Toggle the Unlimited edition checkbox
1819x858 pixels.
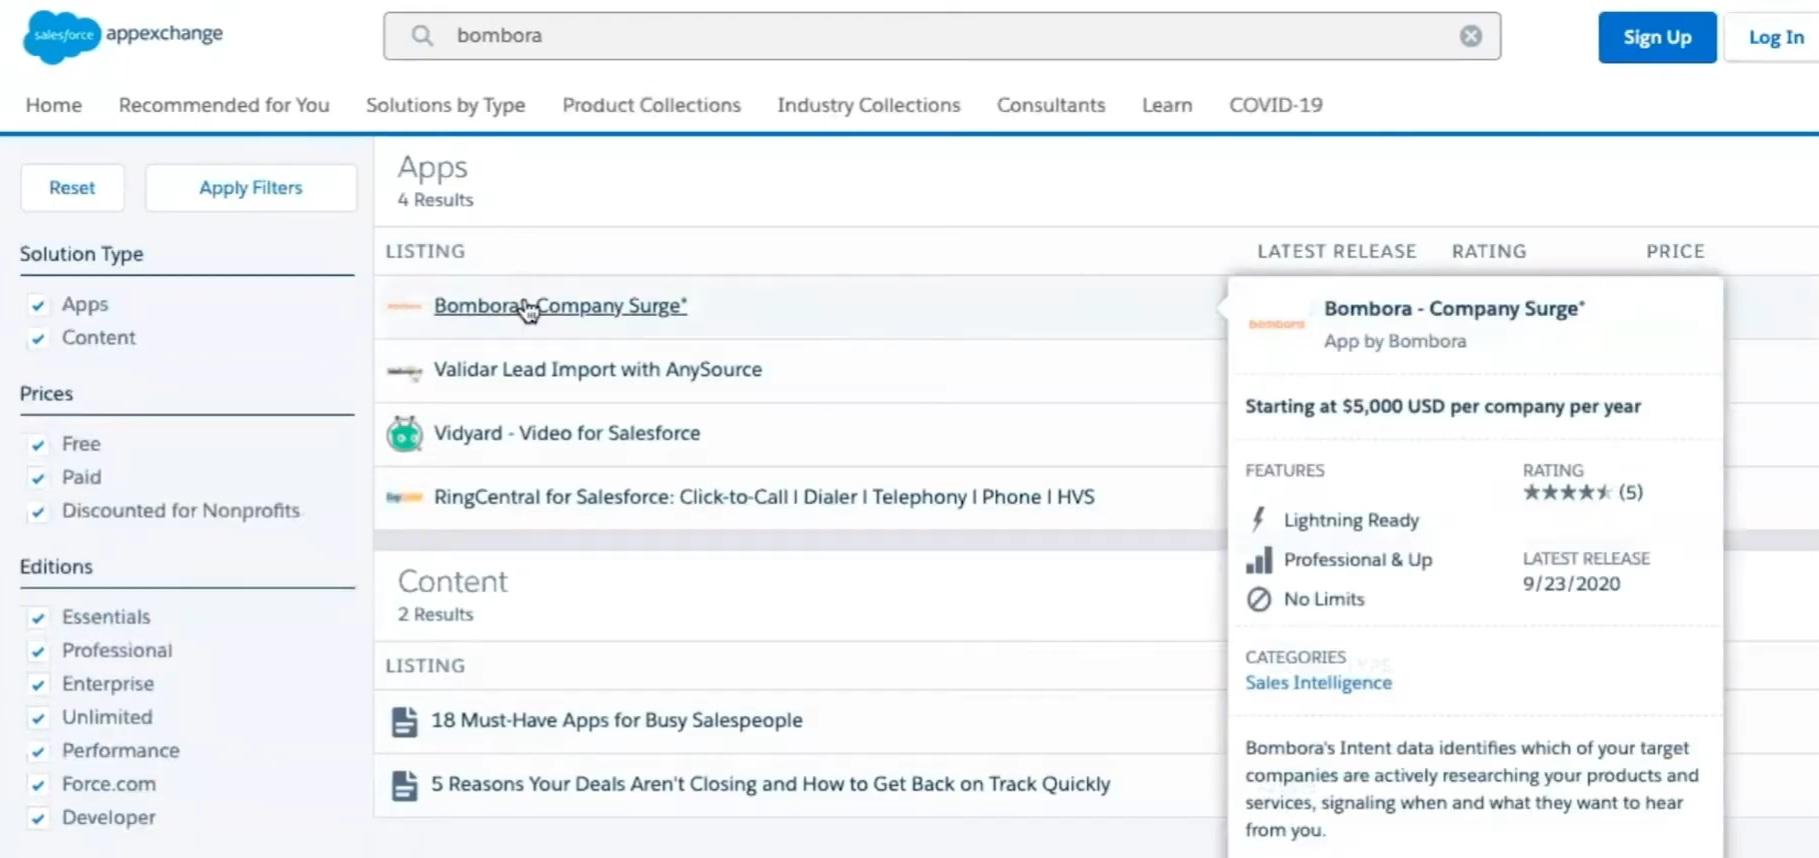coord(38,718)
